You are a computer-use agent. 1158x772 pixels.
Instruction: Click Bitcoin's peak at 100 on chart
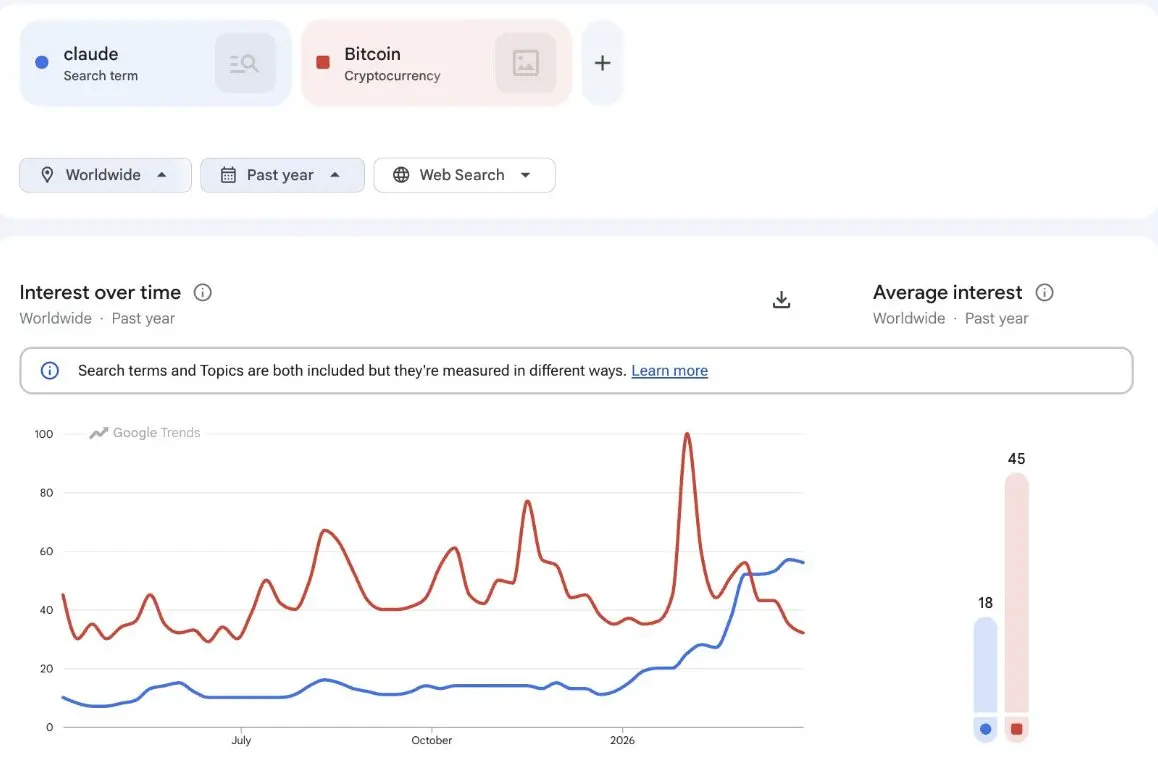coord(687,435)
